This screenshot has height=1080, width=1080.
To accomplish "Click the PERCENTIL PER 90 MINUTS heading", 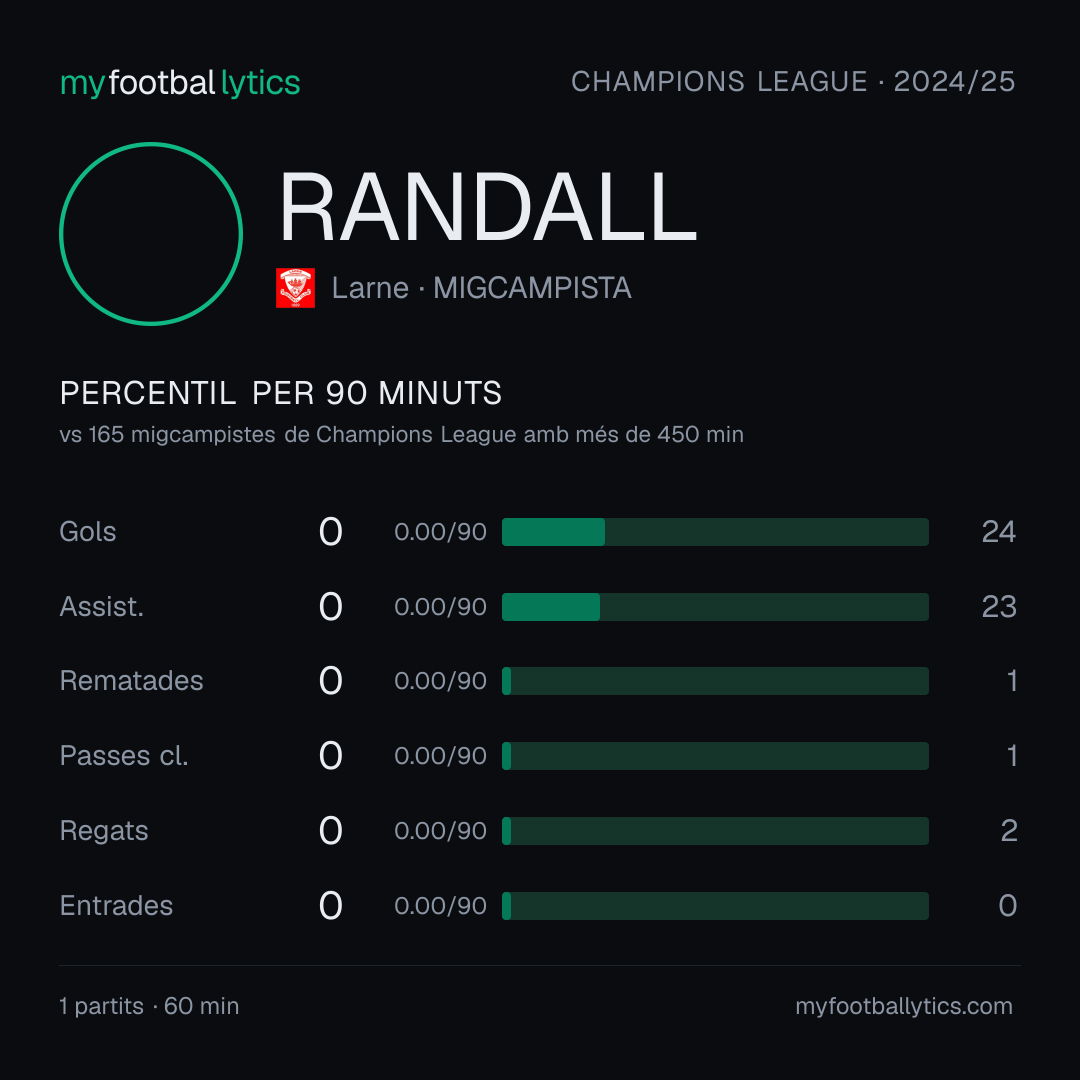I will click(280, 393).
